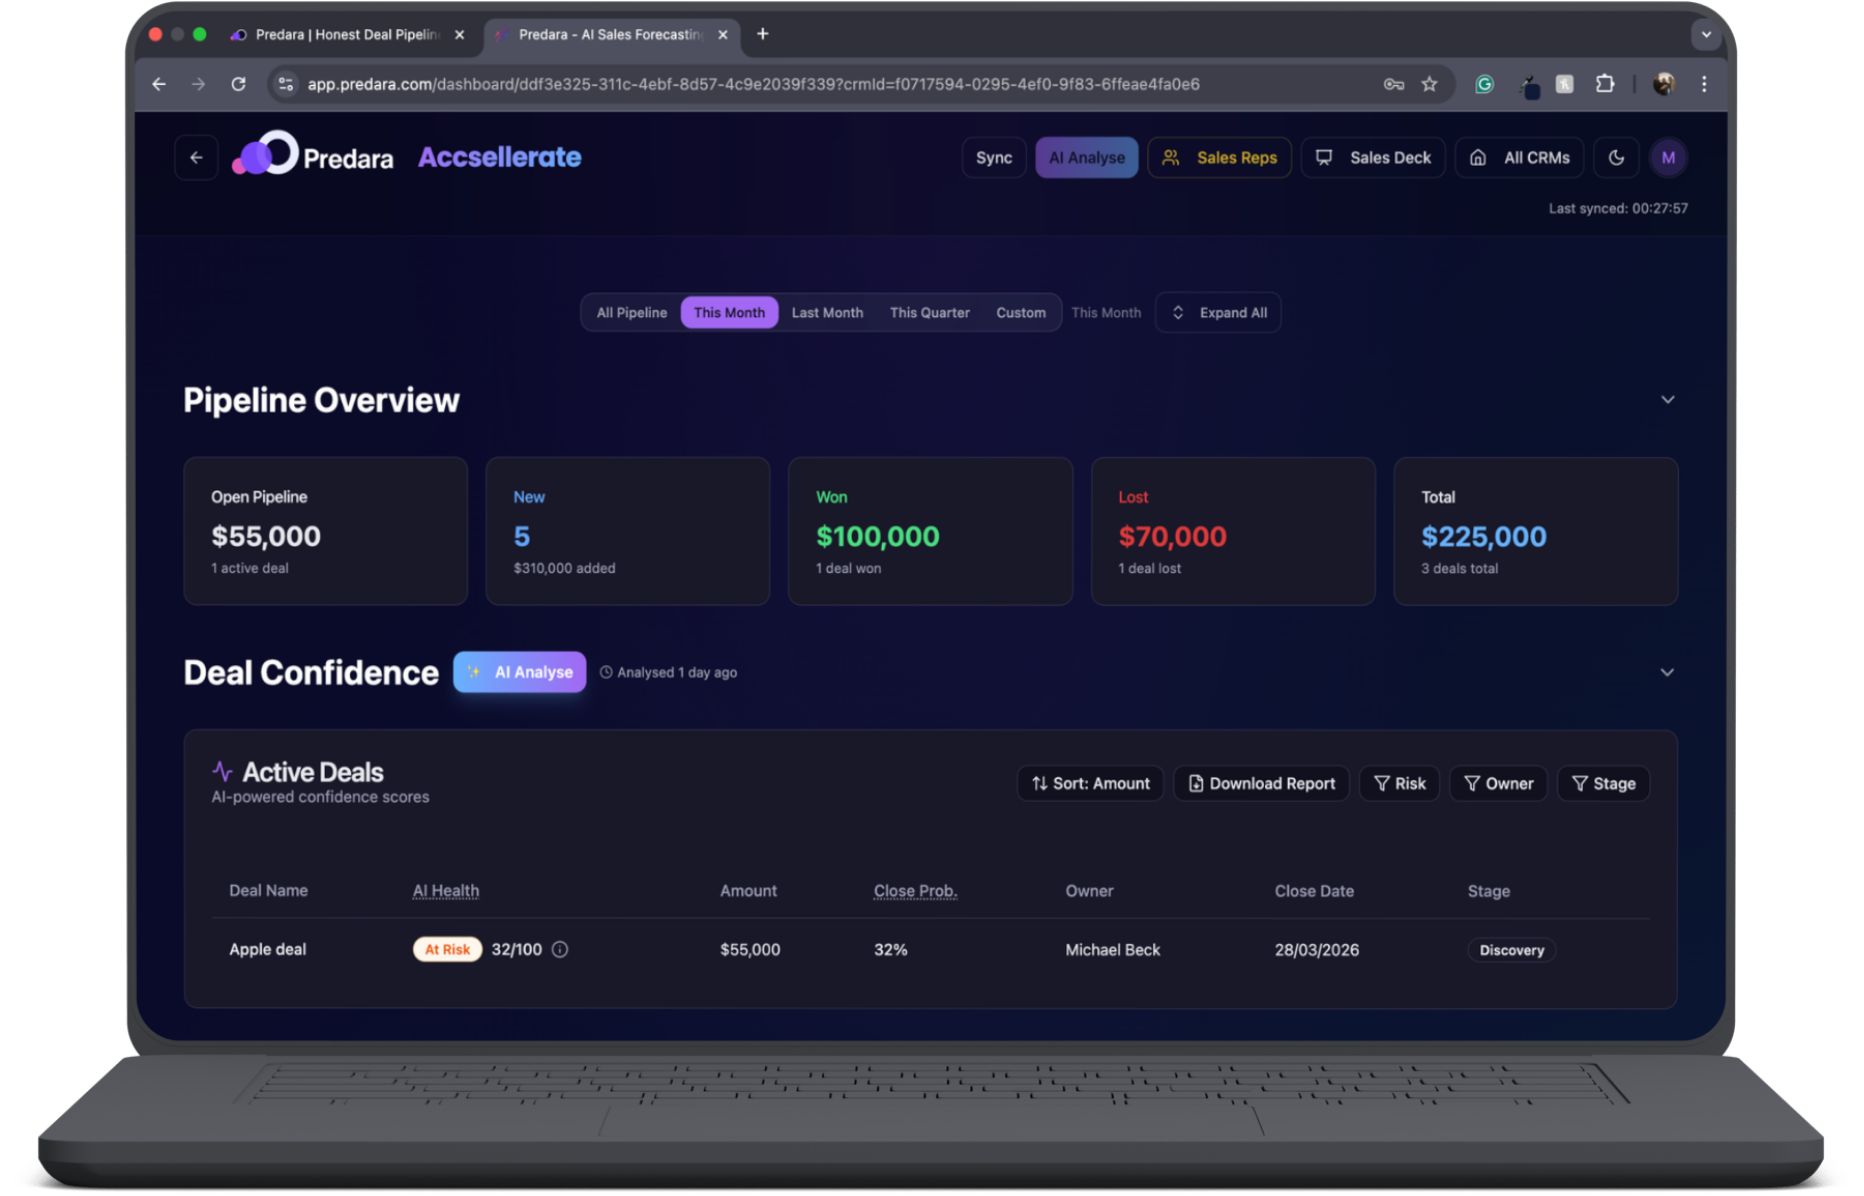Click the New deals card showing 5
This screenshot has width=1864, height=1196.
[627, 531]
